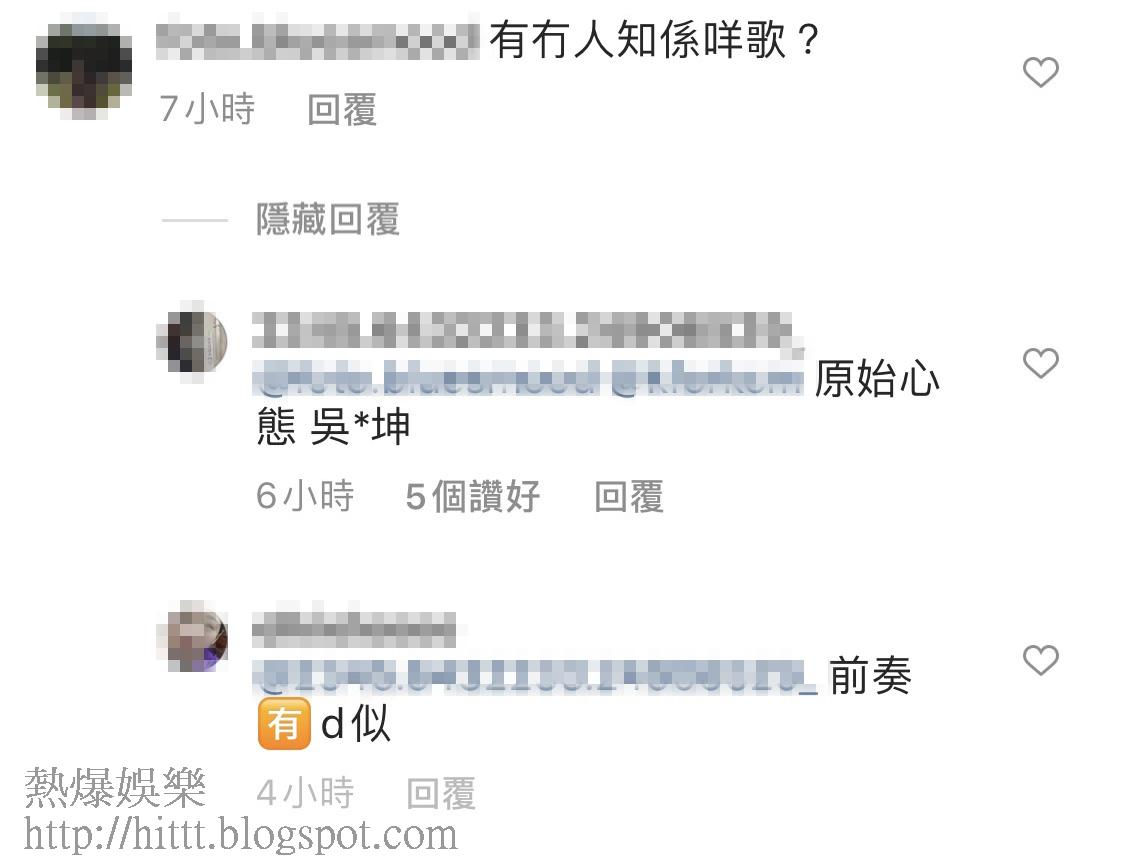Open the avatar beside the 前奏 reply
Image resolution: width=1125 pixels, height=861 pixels.
point(192,637)
